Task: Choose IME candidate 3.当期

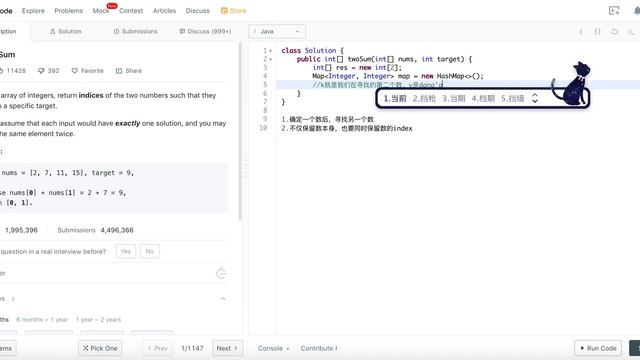Action: point(453,98)
